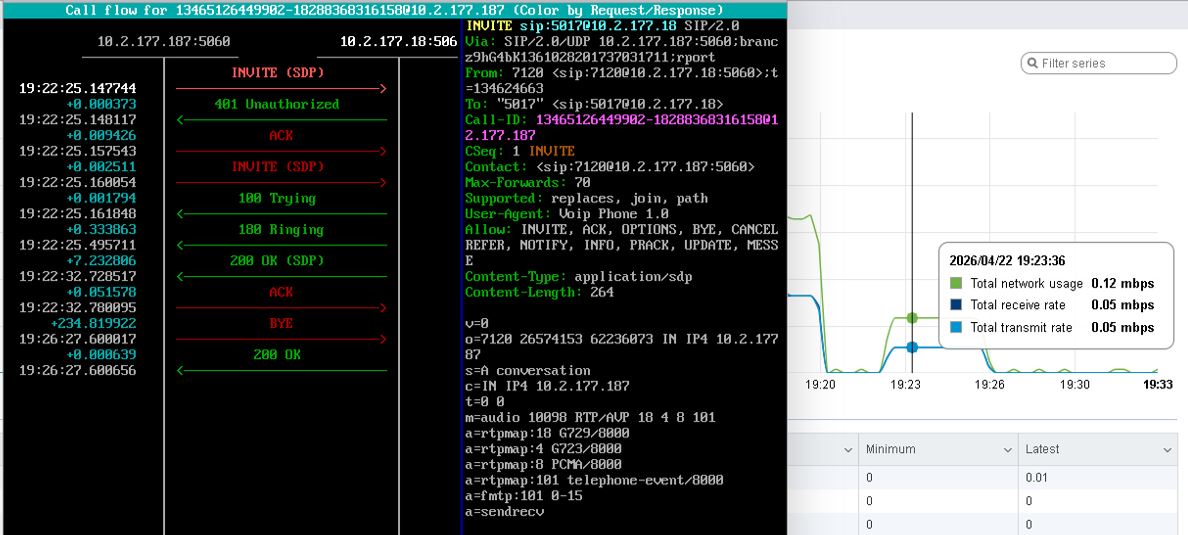Select second INVITE (SDP) at 19:22:25.160054
Viewport: 1188px width, 535px height.
point(278,167)
